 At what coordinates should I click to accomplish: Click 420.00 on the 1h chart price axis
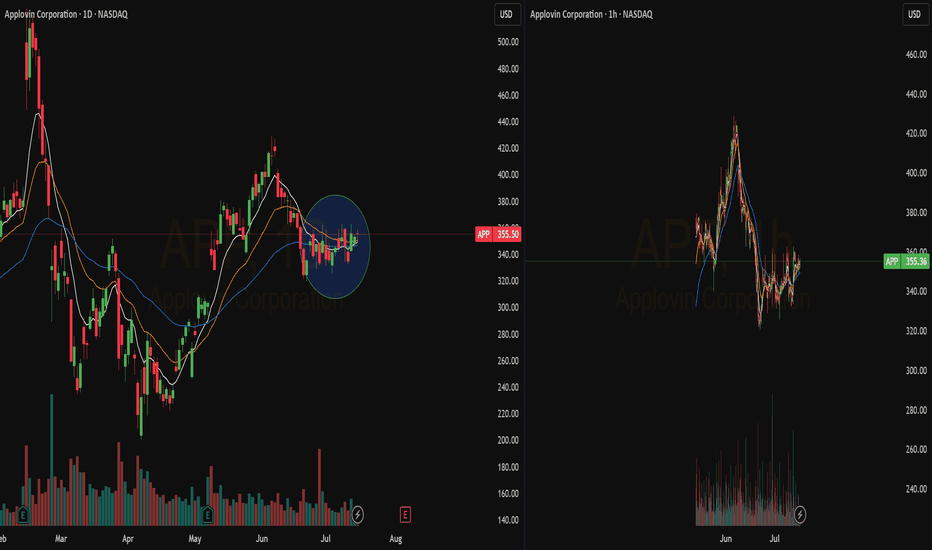pos(916,133)
